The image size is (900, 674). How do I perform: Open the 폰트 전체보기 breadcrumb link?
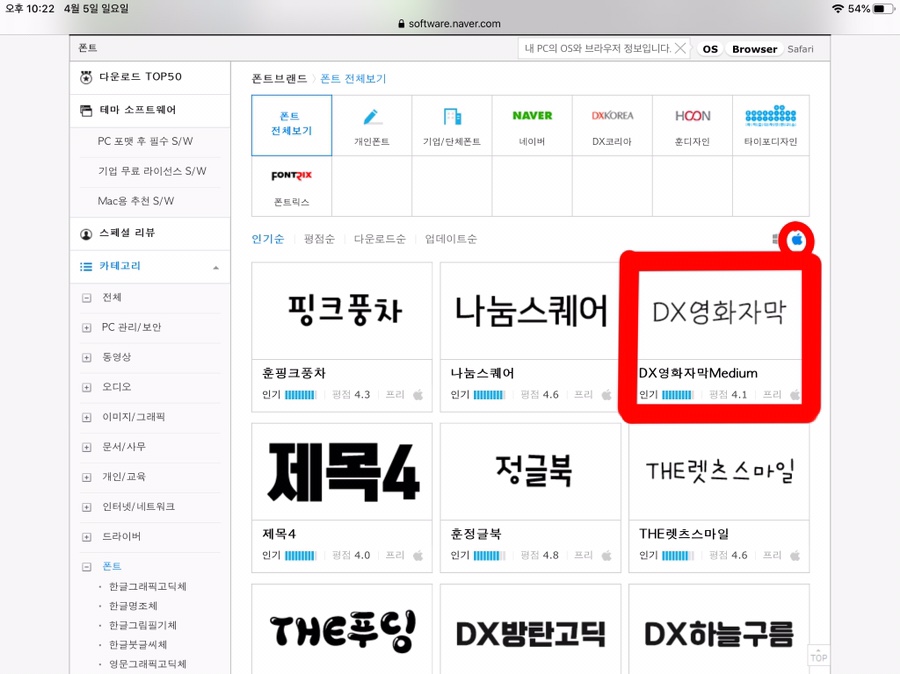click(353, 79)
